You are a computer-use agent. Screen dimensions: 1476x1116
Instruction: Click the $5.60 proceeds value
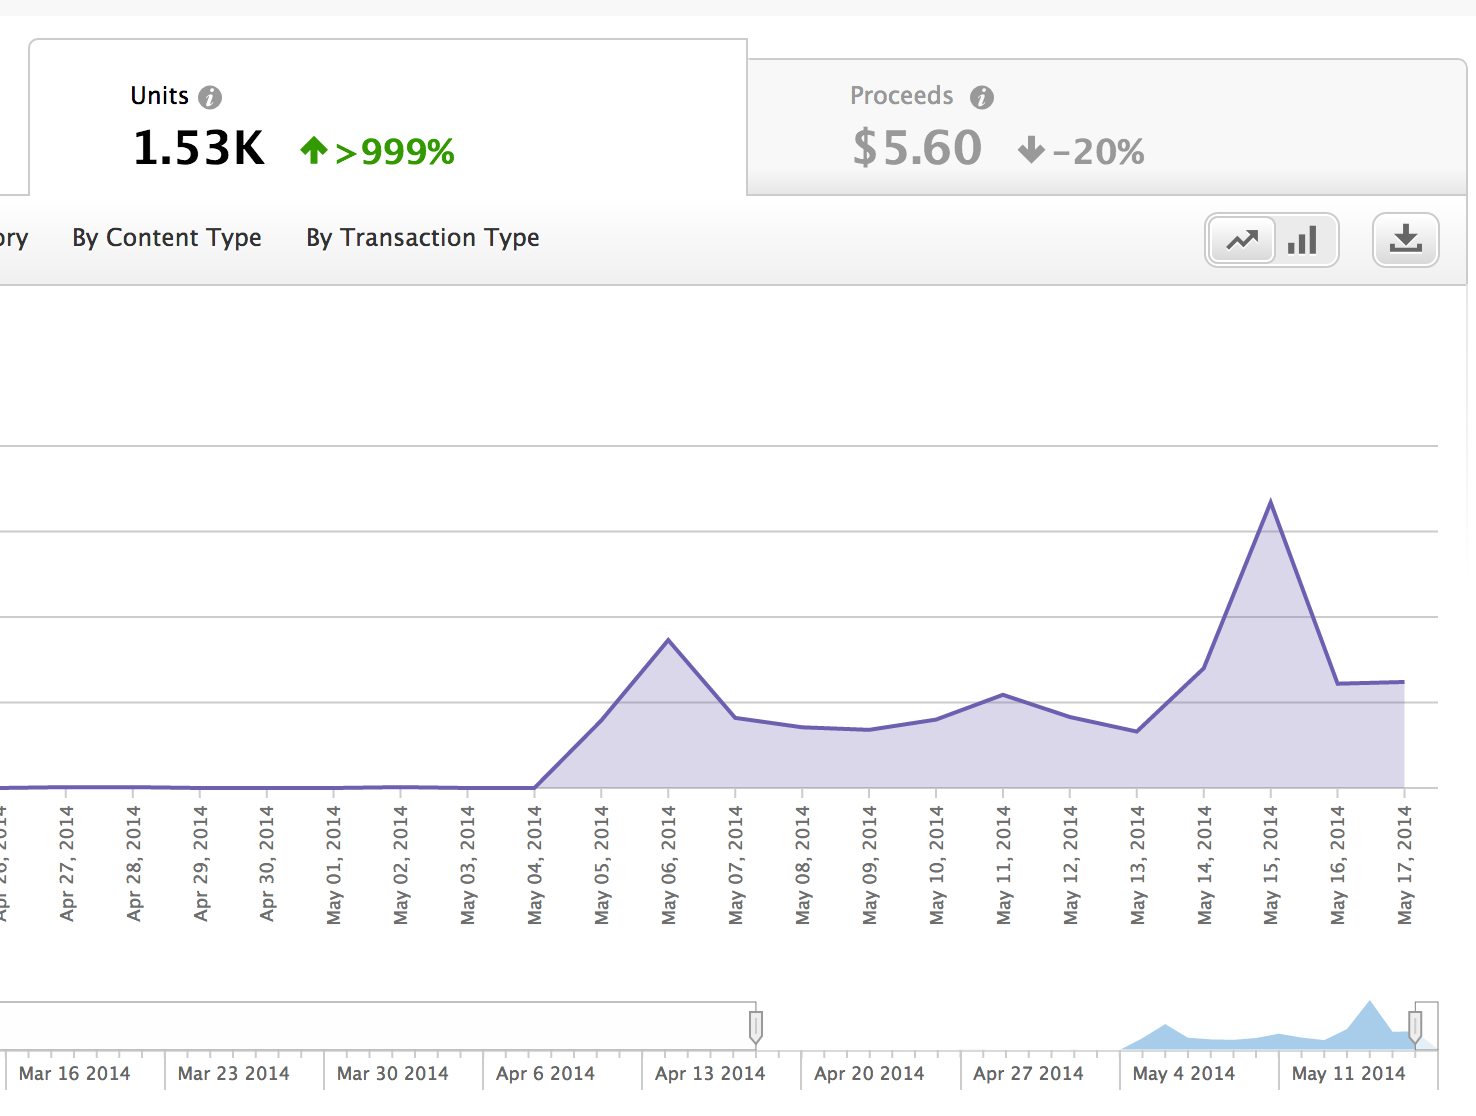pyautogui.click(x=917, y=149)
